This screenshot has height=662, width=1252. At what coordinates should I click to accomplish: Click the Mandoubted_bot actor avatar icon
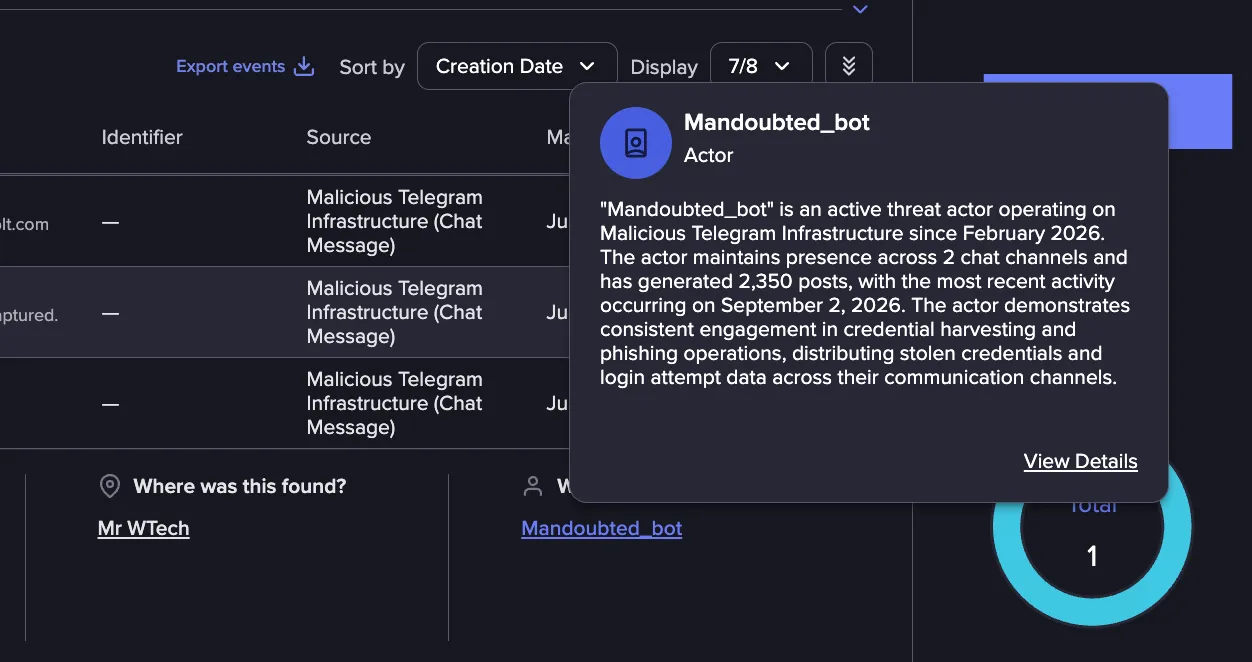coord(635,143)
